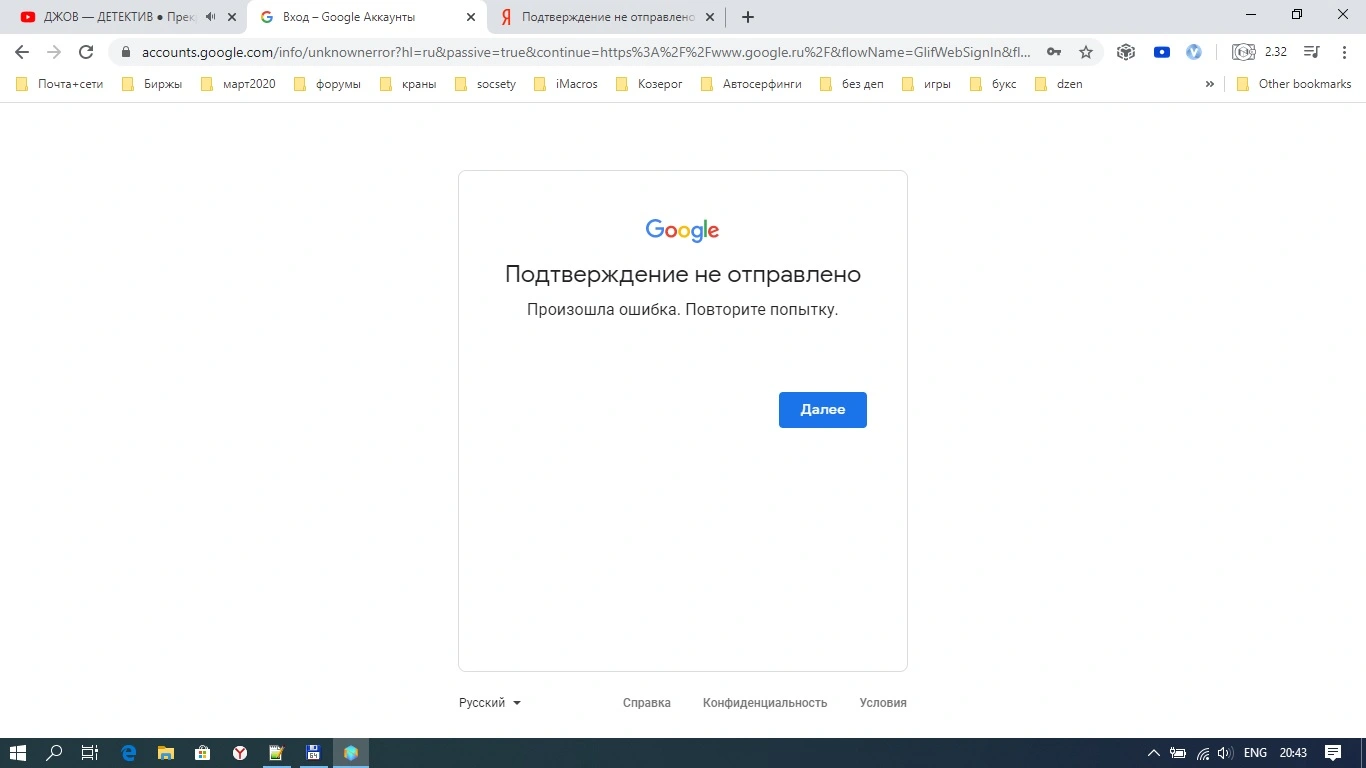Open the dzen bookmark folder

click(1059, 84)
